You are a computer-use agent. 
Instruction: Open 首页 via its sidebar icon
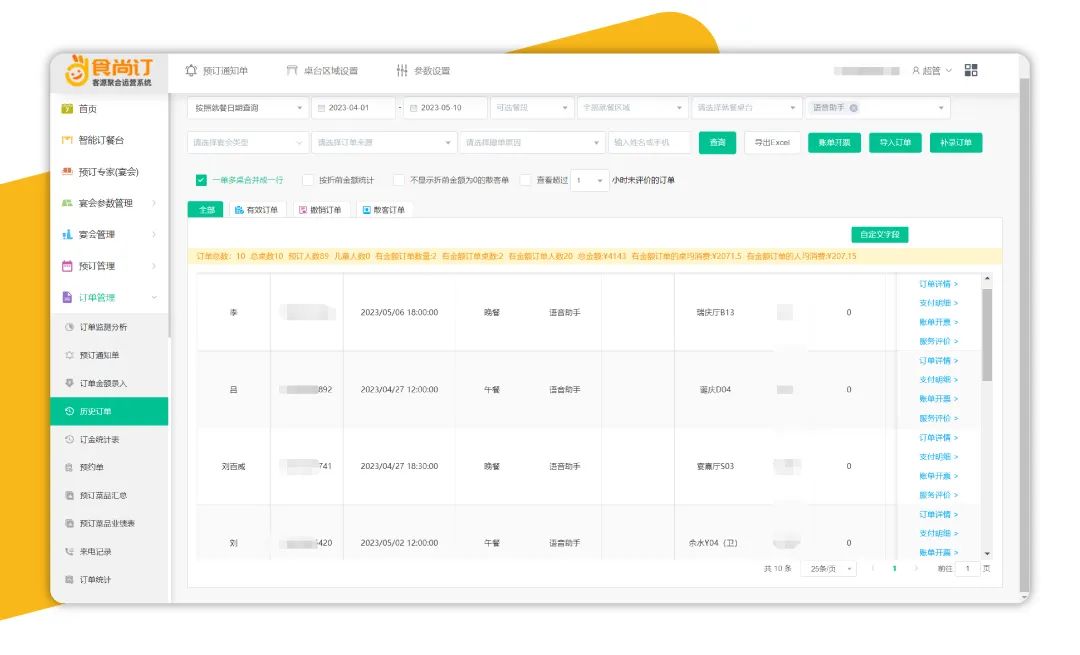[x=67, y=109]
